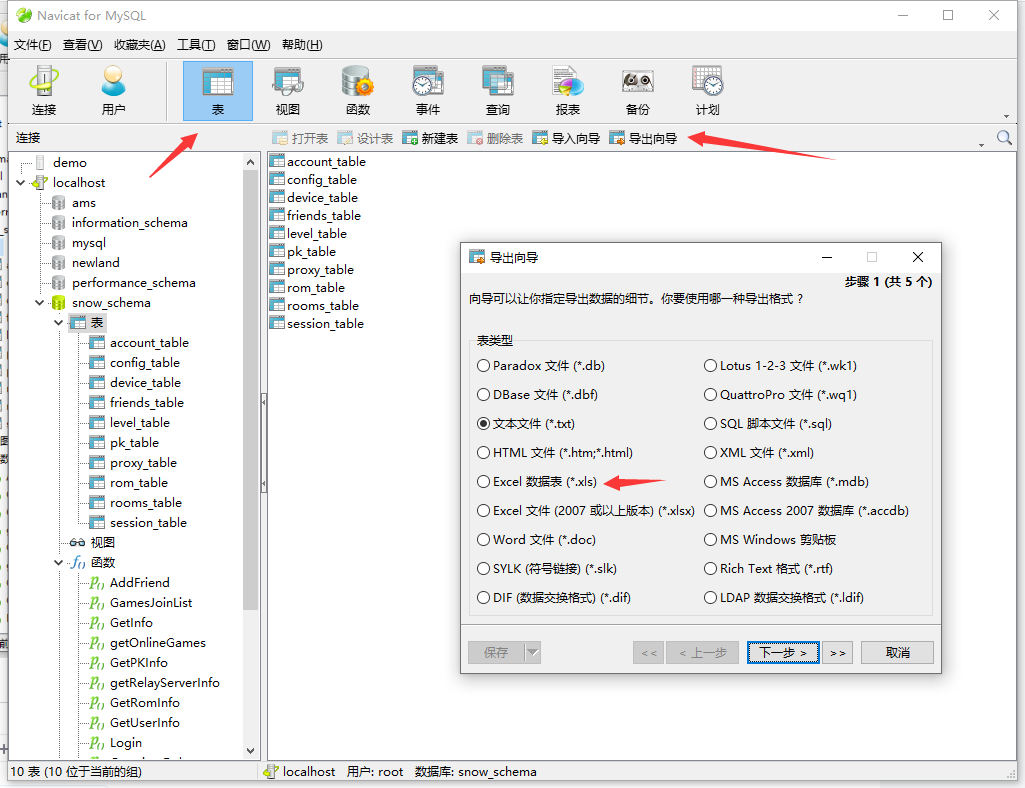1025x788 pixels.
Task: Open the 工具(T) menu
Action: coord(196,44)
